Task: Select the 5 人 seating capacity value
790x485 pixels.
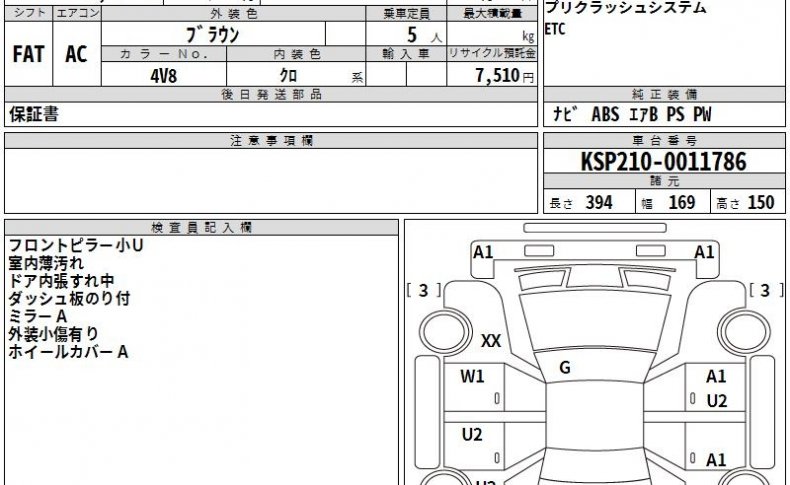Action: pos(424,35)
